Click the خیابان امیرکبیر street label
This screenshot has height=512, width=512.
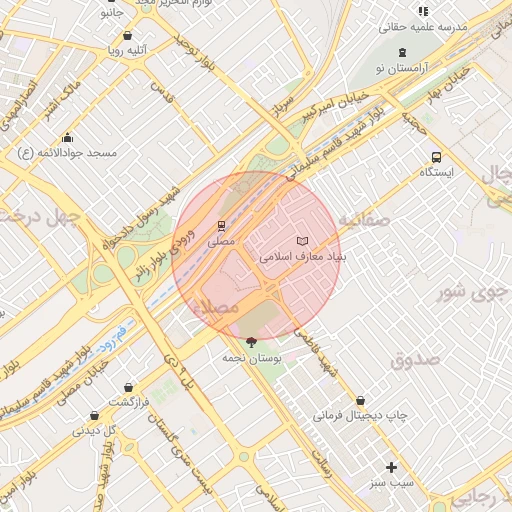click(x=336, y=106)
